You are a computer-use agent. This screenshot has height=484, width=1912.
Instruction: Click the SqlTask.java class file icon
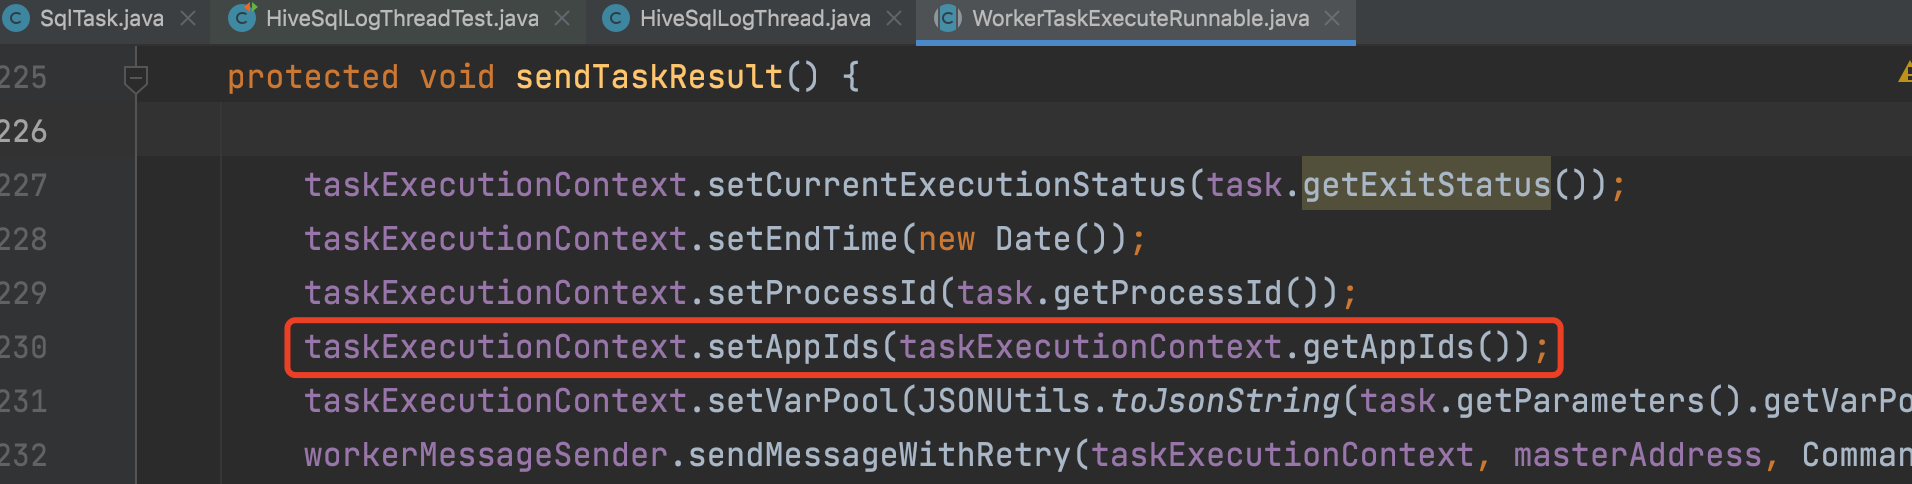tap(16, 18)
